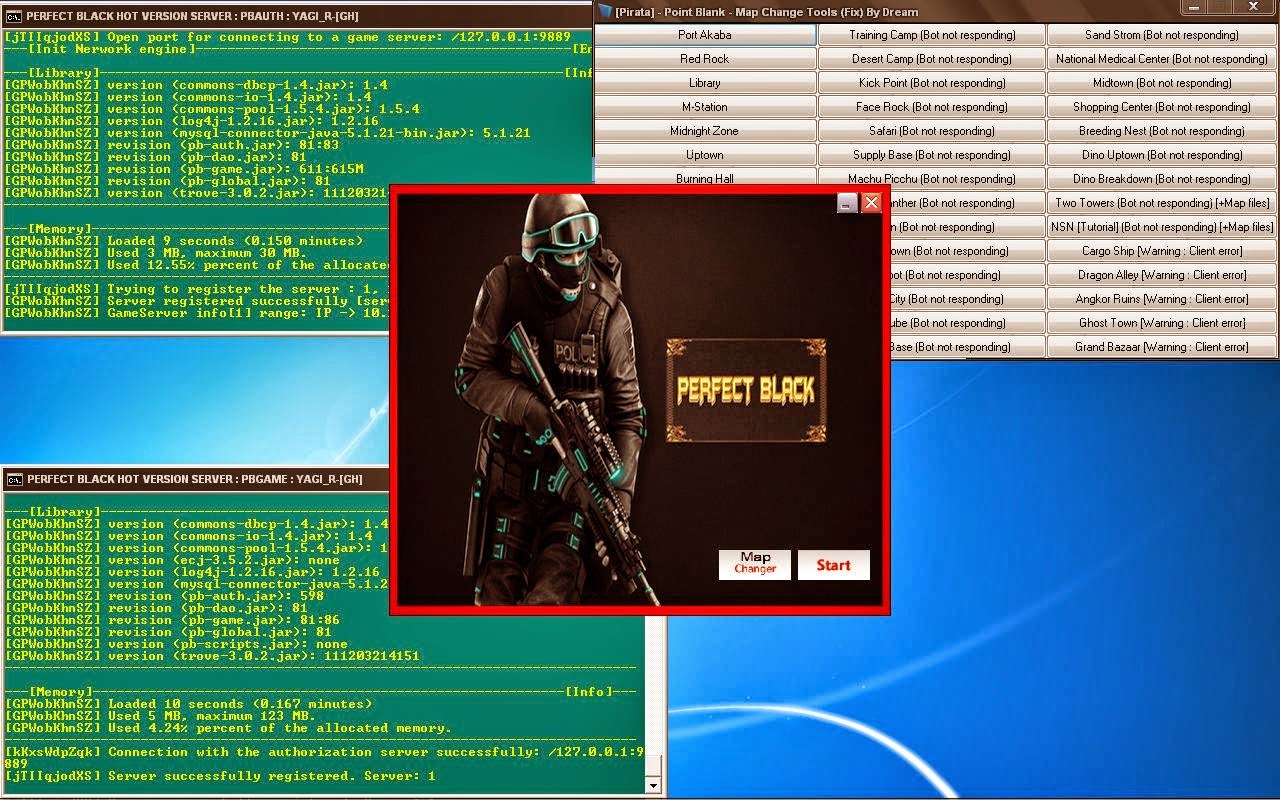Select the Library map

pos(703,82)
